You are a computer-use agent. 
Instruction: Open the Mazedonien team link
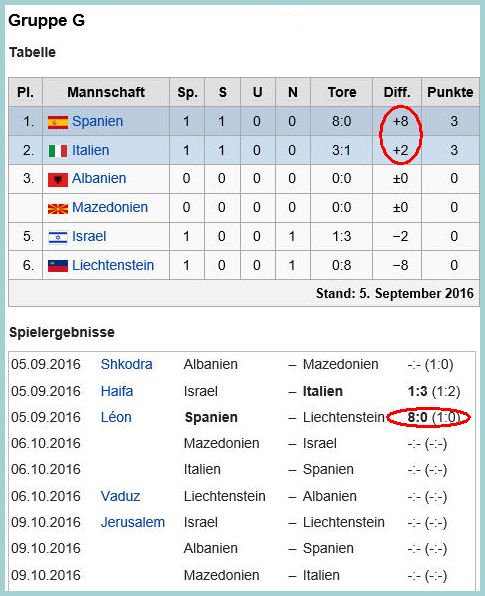click(110, 207)
